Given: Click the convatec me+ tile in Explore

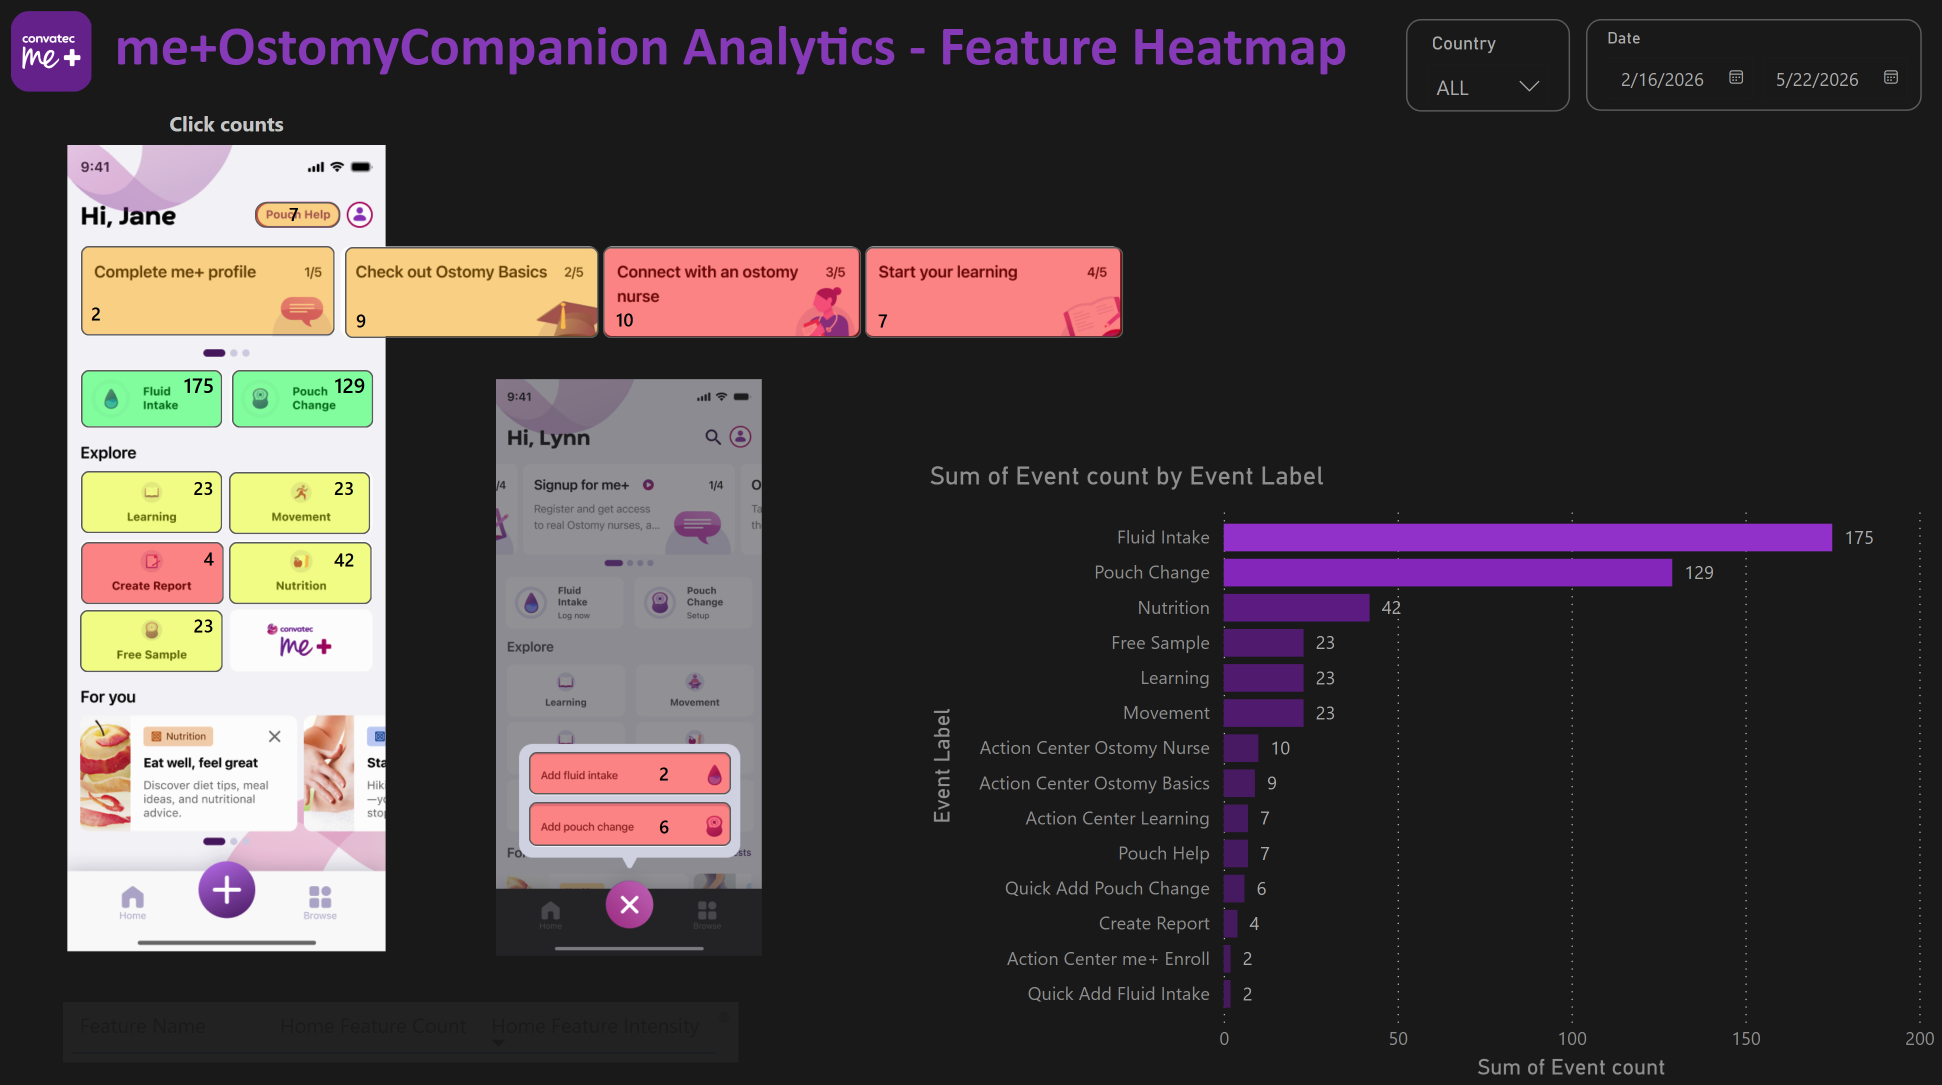Looking at the screenshot, I should [x=301, y=640].
